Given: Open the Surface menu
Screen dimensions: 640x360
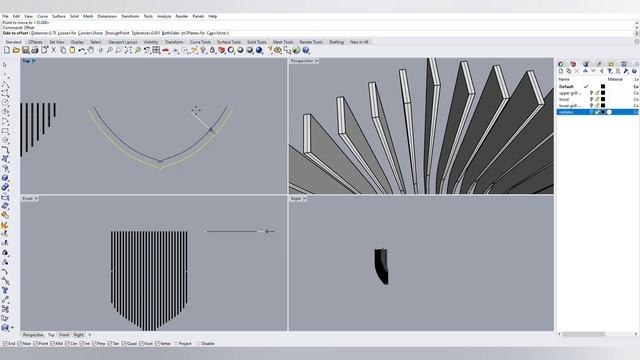Looking at the screenshot, I should [59, 16].
